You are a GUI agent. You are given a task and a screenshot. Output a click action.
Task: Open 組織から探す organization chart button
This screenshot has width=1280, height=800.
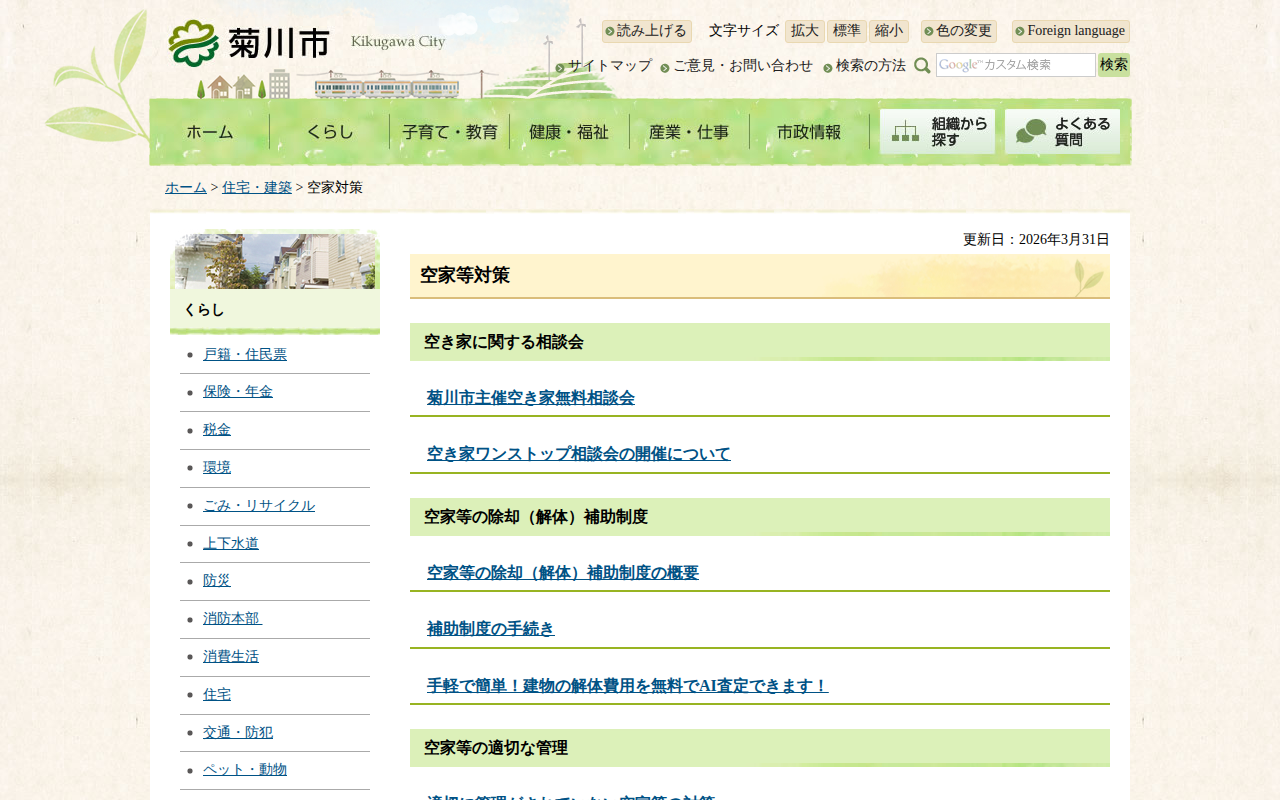point(937,132)
